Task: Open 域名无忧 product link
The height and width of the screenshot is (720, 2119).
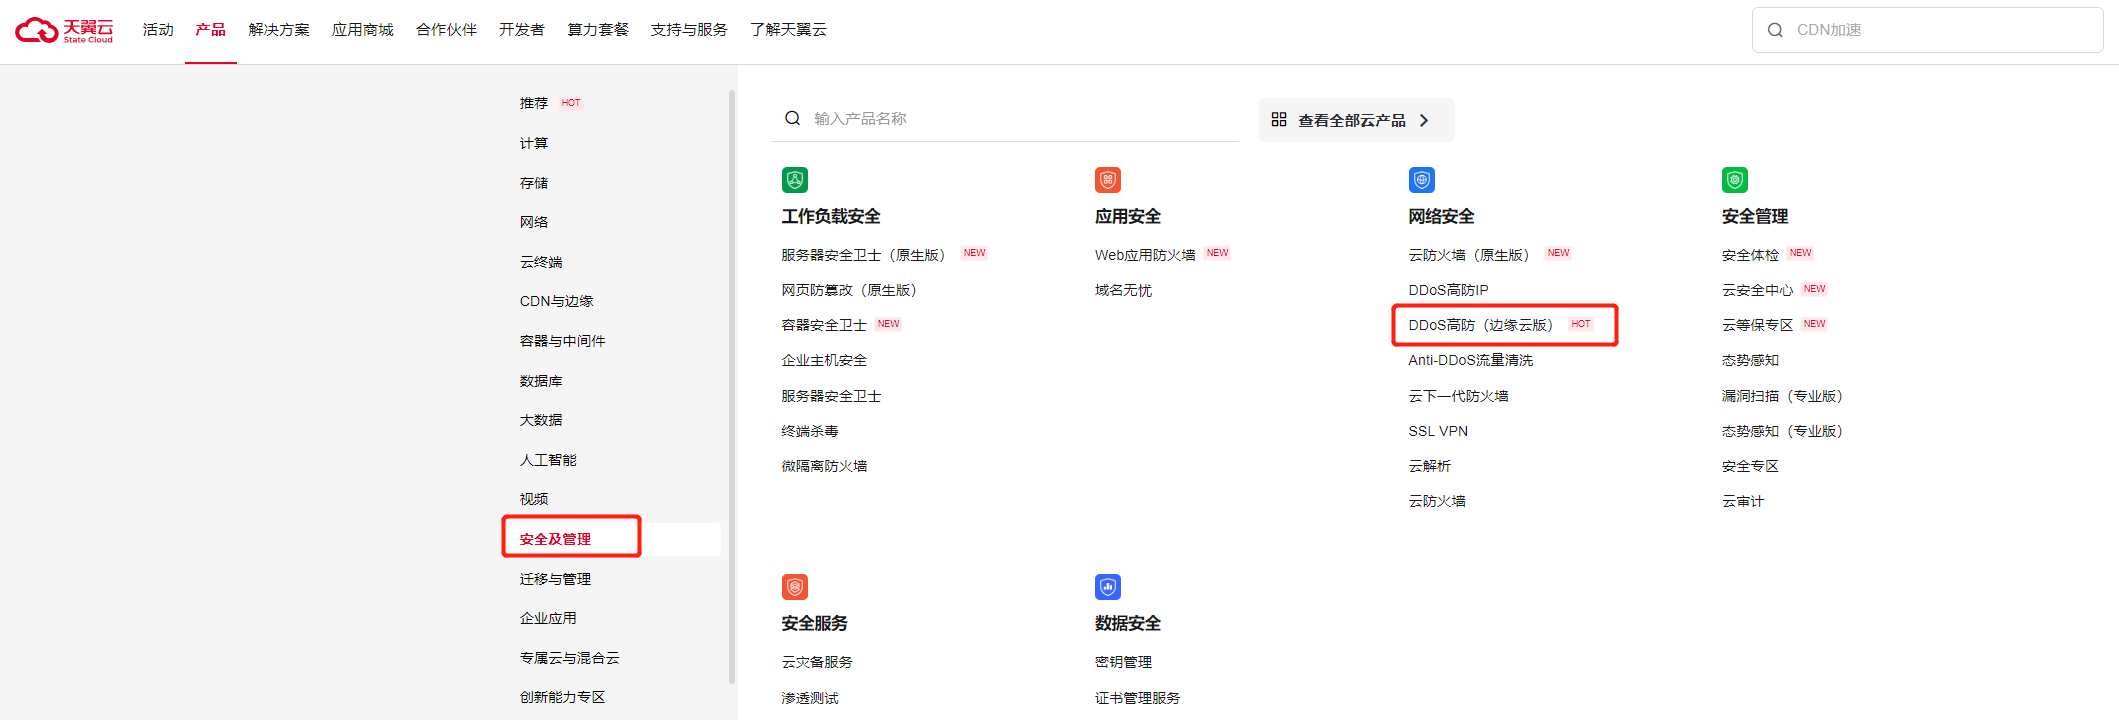Action: click(1123, 290)
